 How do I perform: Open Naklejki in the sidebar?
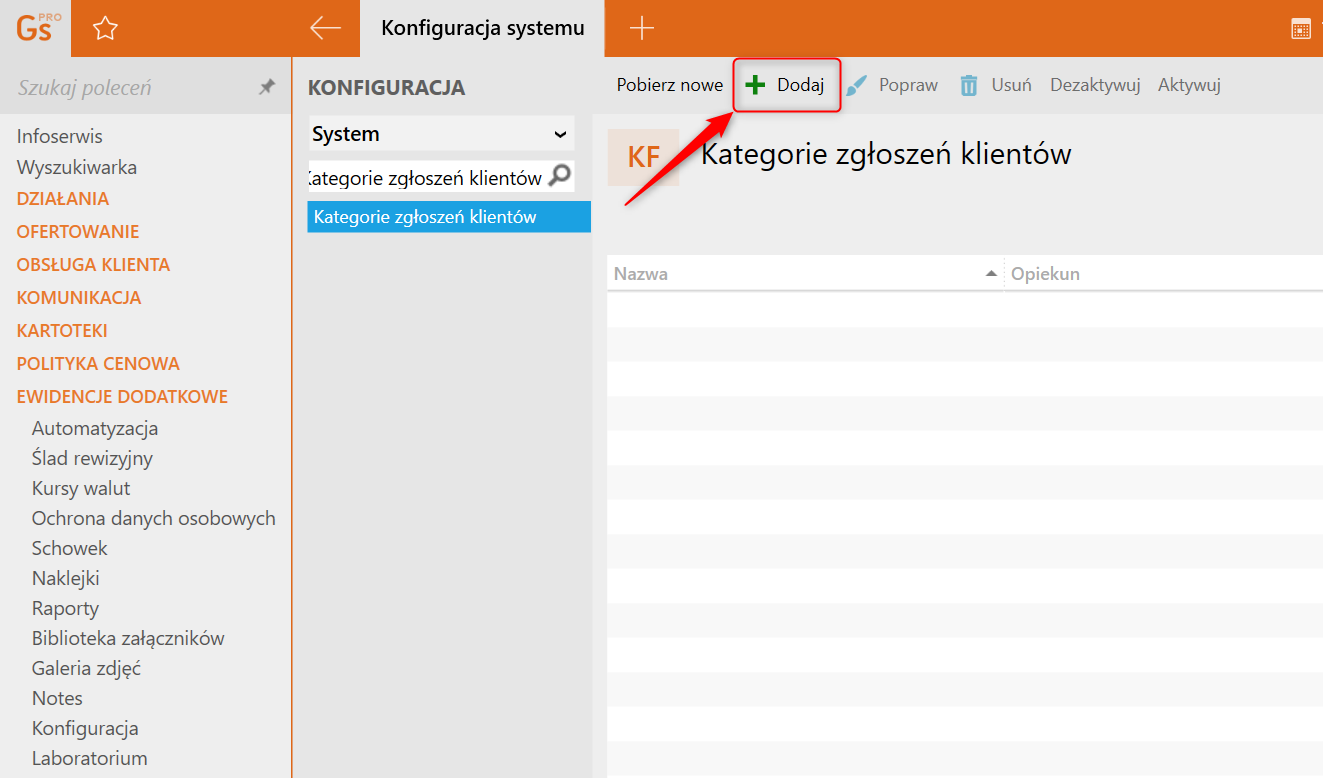tap(66, 578)
